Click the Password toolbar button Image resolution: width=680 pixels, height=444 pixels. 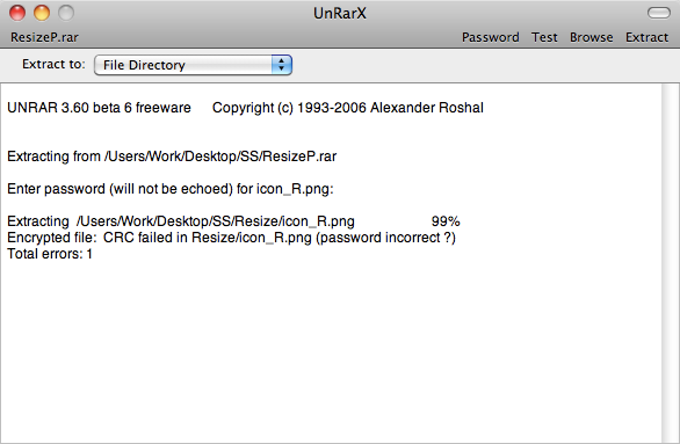click(490, 37)
